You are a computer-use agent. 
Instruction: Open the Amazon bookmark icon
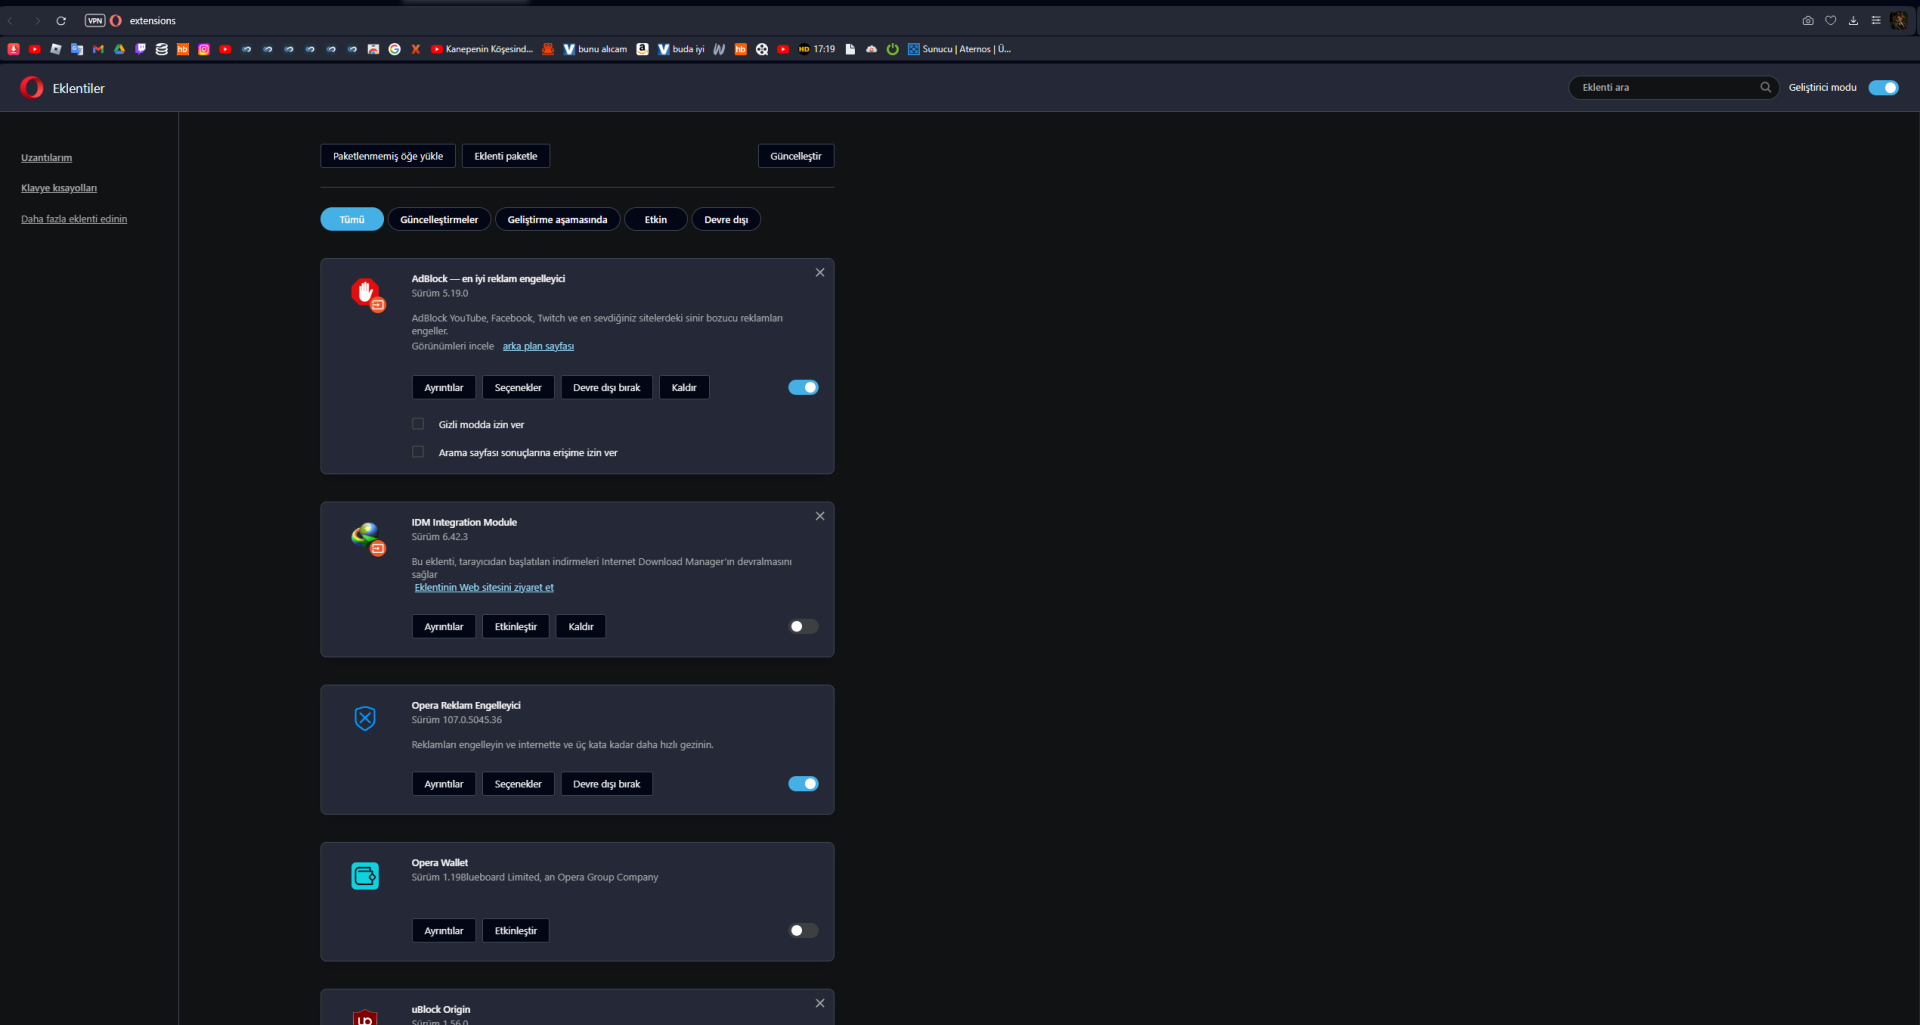(x=642, y=49)
